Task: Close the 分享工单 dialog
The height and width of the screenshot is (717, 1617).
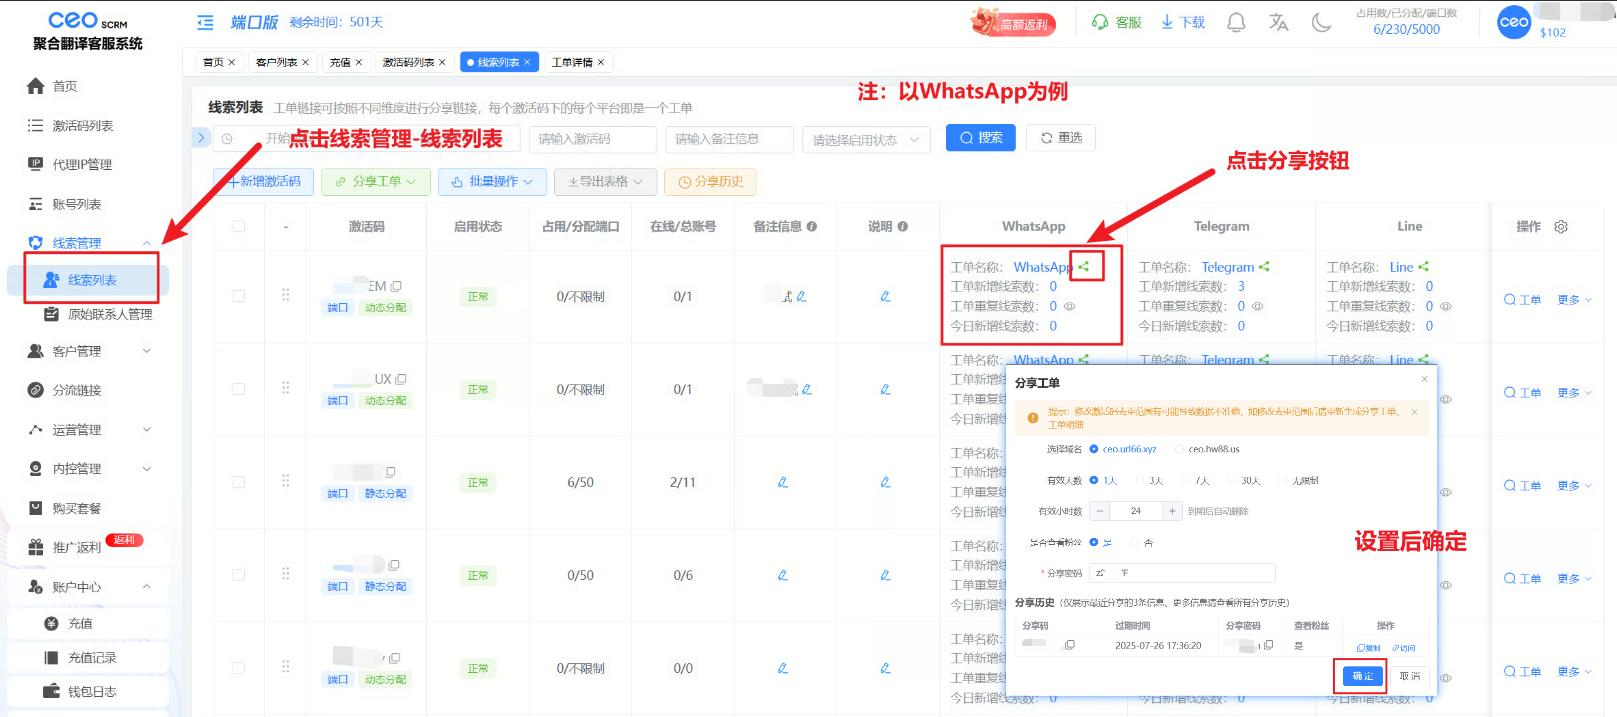Action: [1424, 379]
